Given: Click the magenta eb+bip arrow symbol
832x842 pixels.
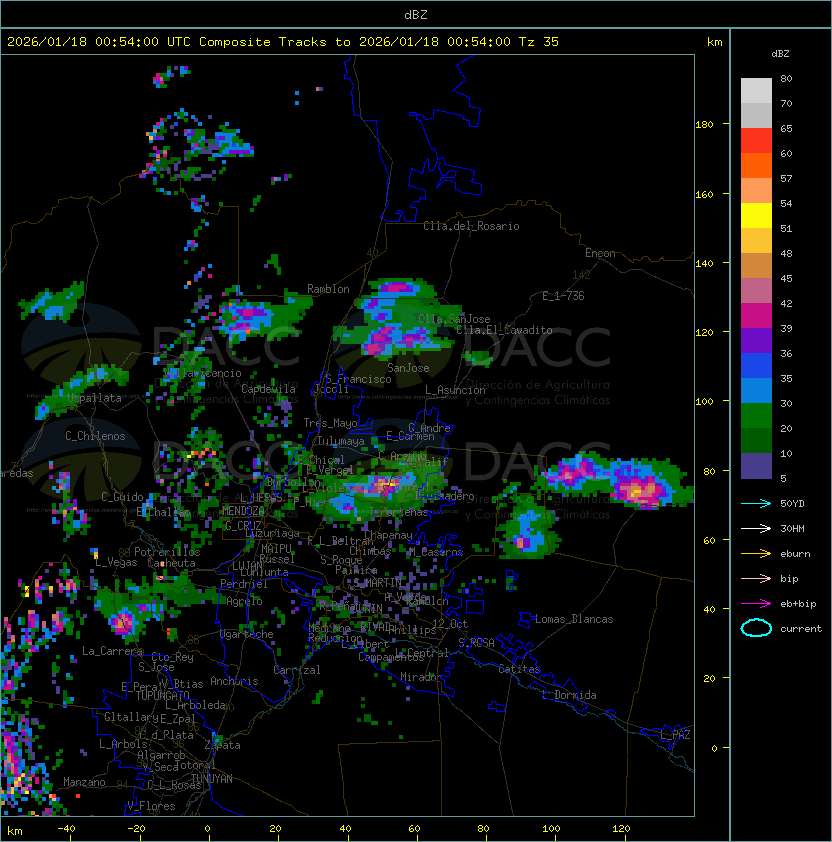Looking at the screenshot, I should point(756,604).
